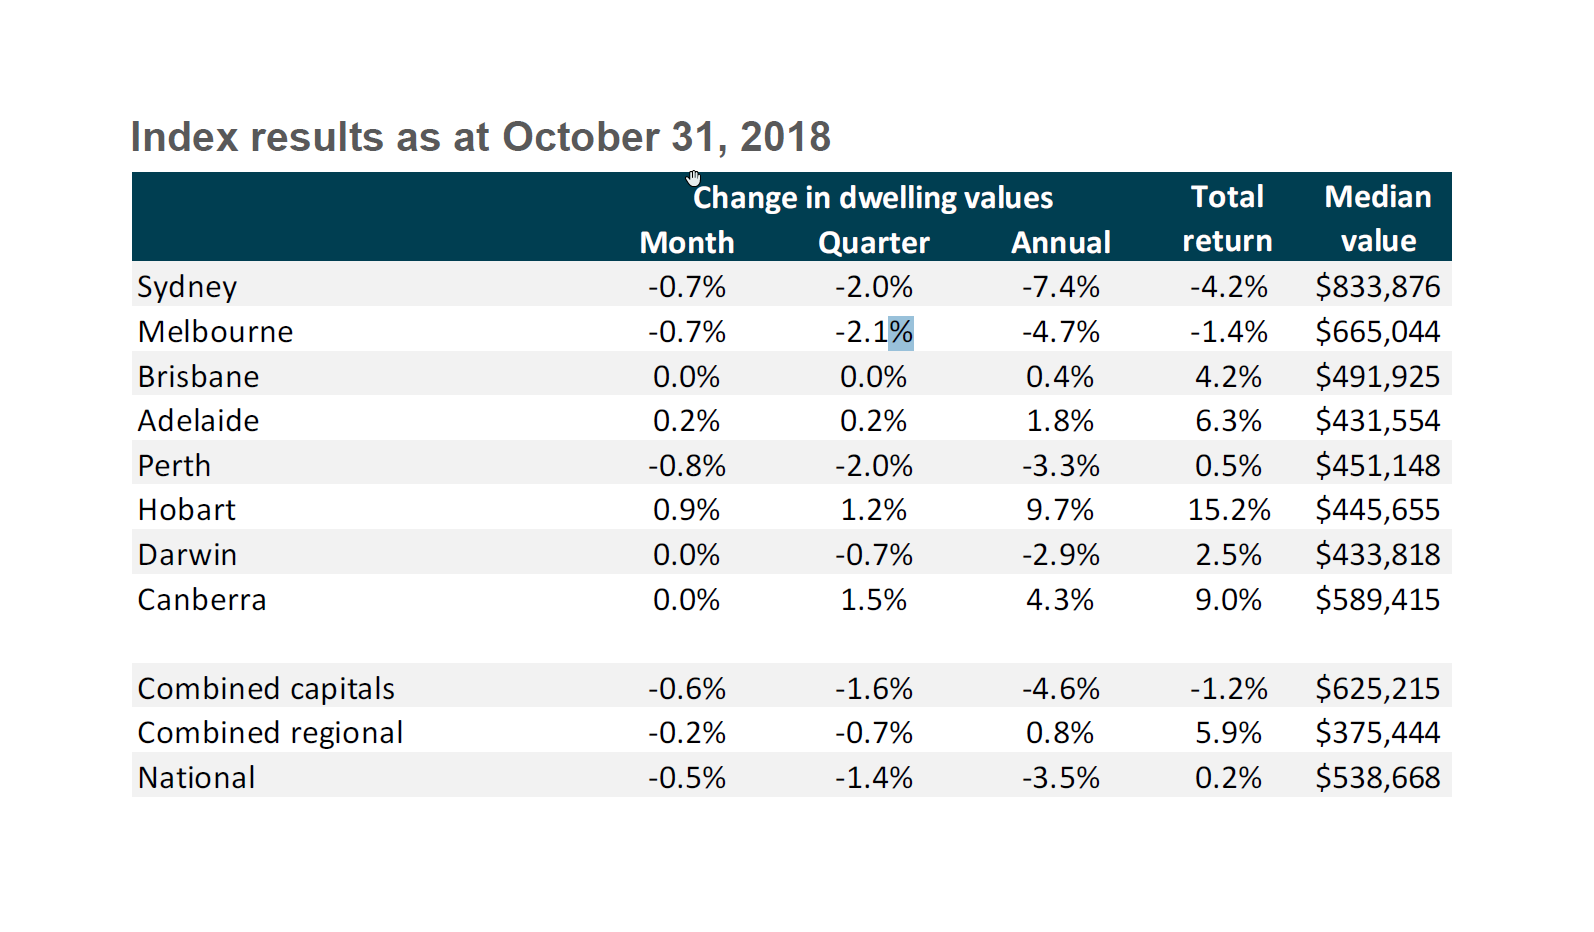The height and width of the screenshot is (932, 1594).
Task: Select Combined regional median value $375,444
Action: pyautogui.click(x=1377, y=733)
